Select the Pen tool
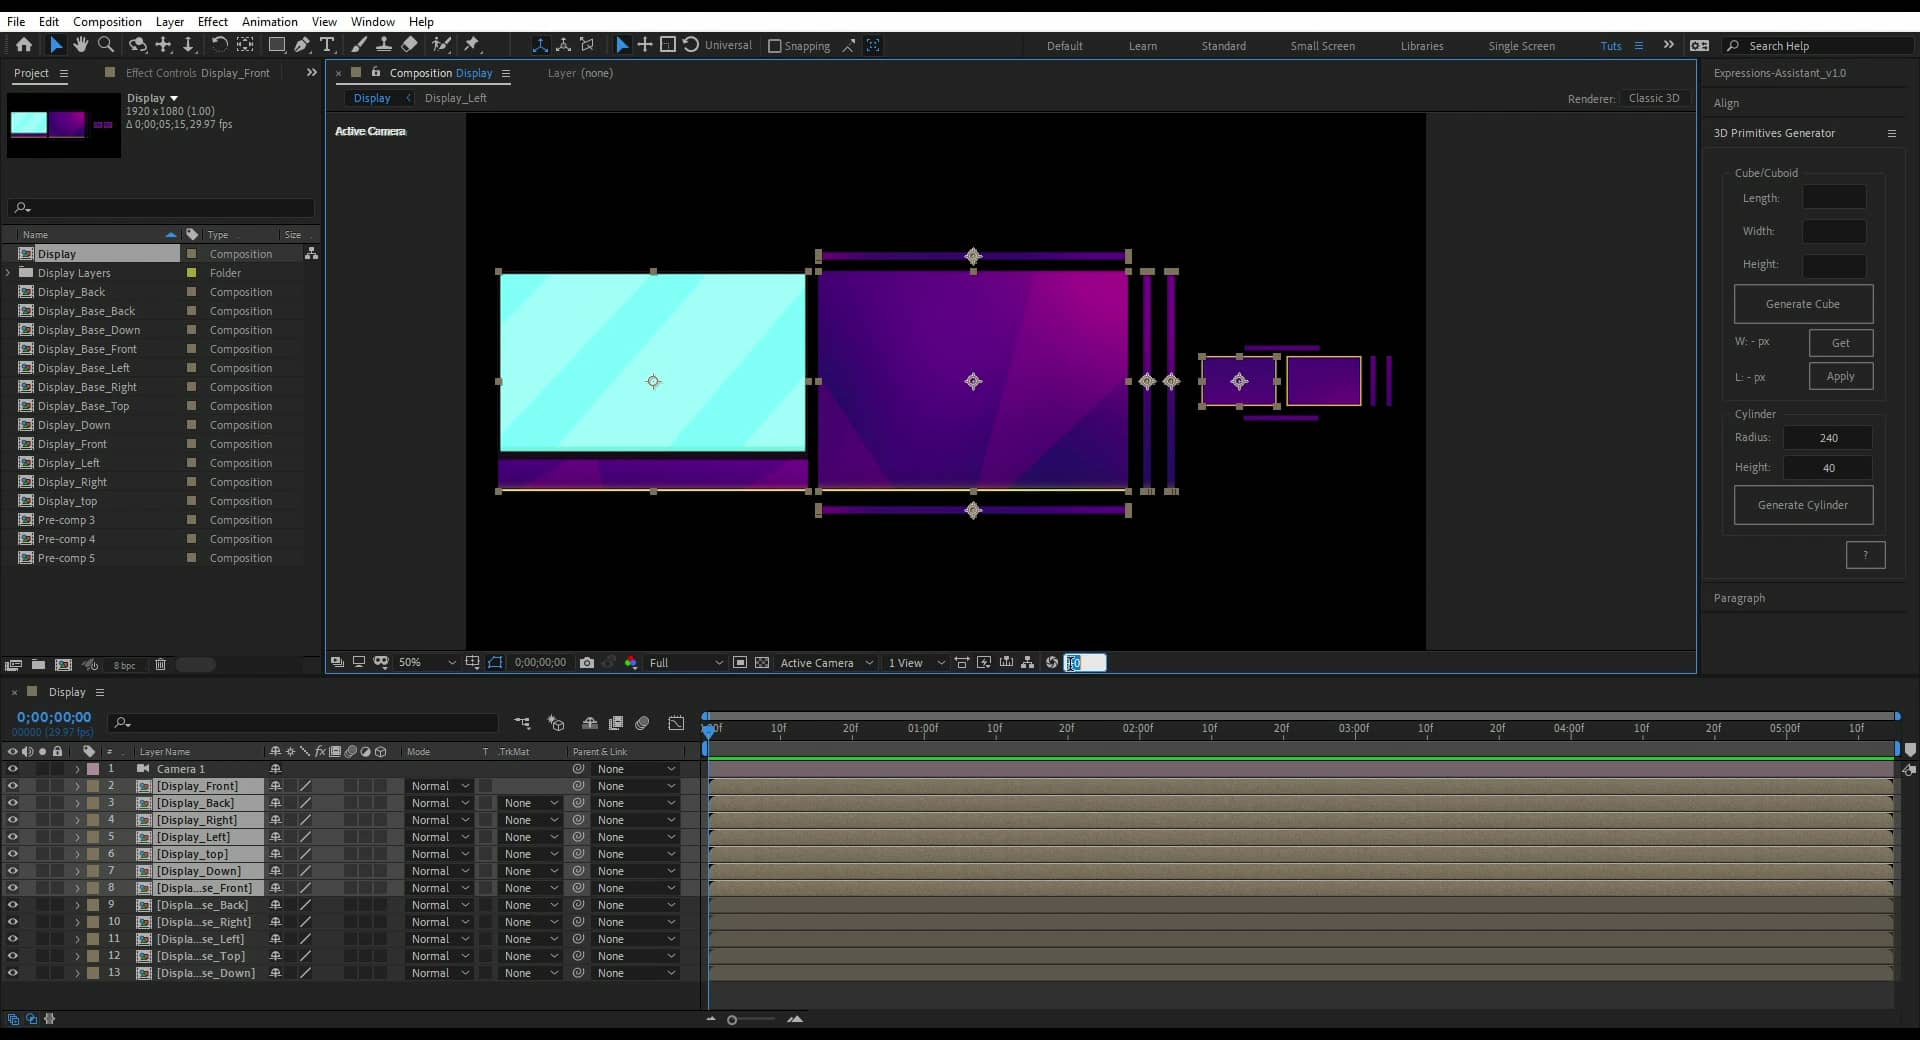 click(x=301, y=45)
